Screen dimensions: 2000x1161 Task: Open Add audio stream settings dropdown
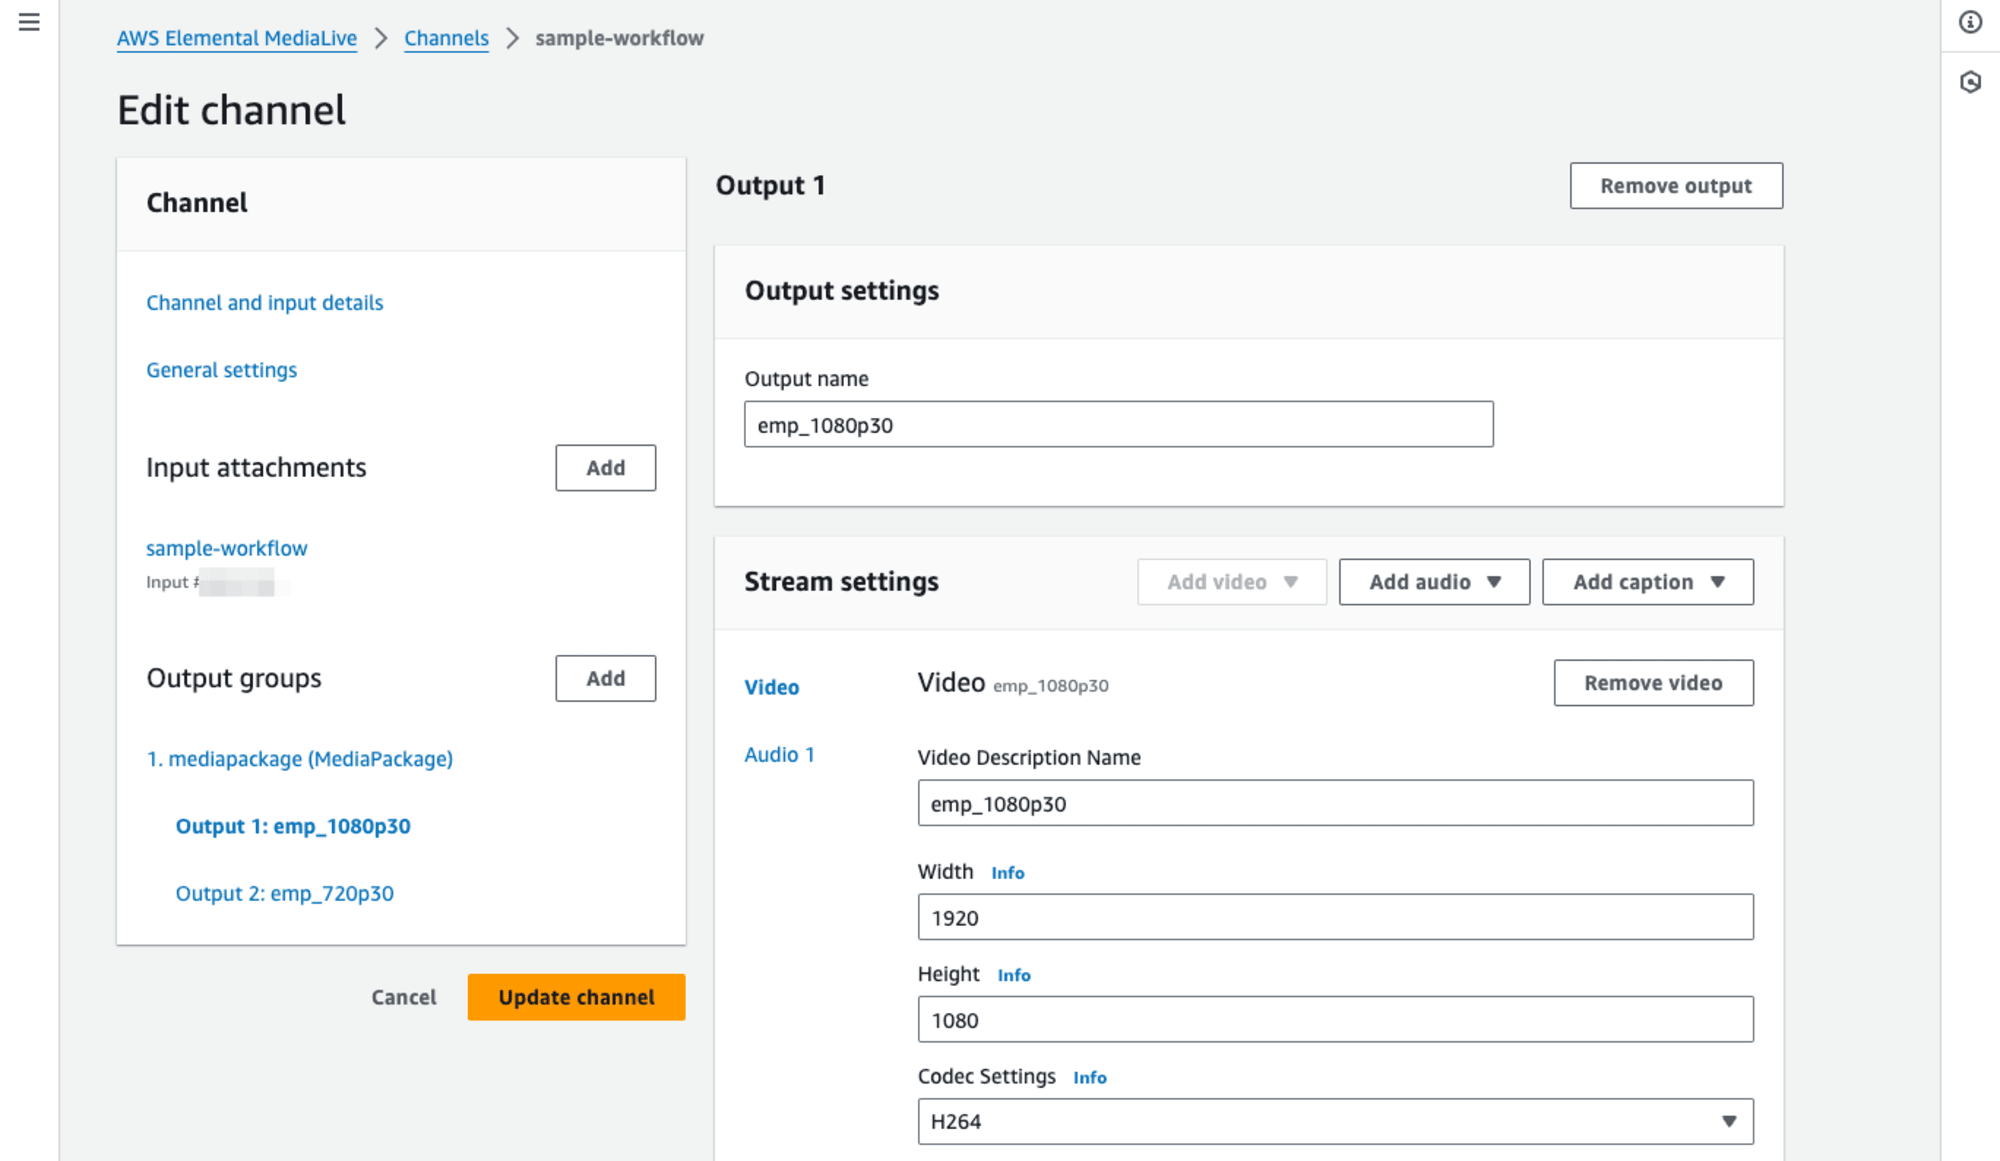coord(1433,580)
